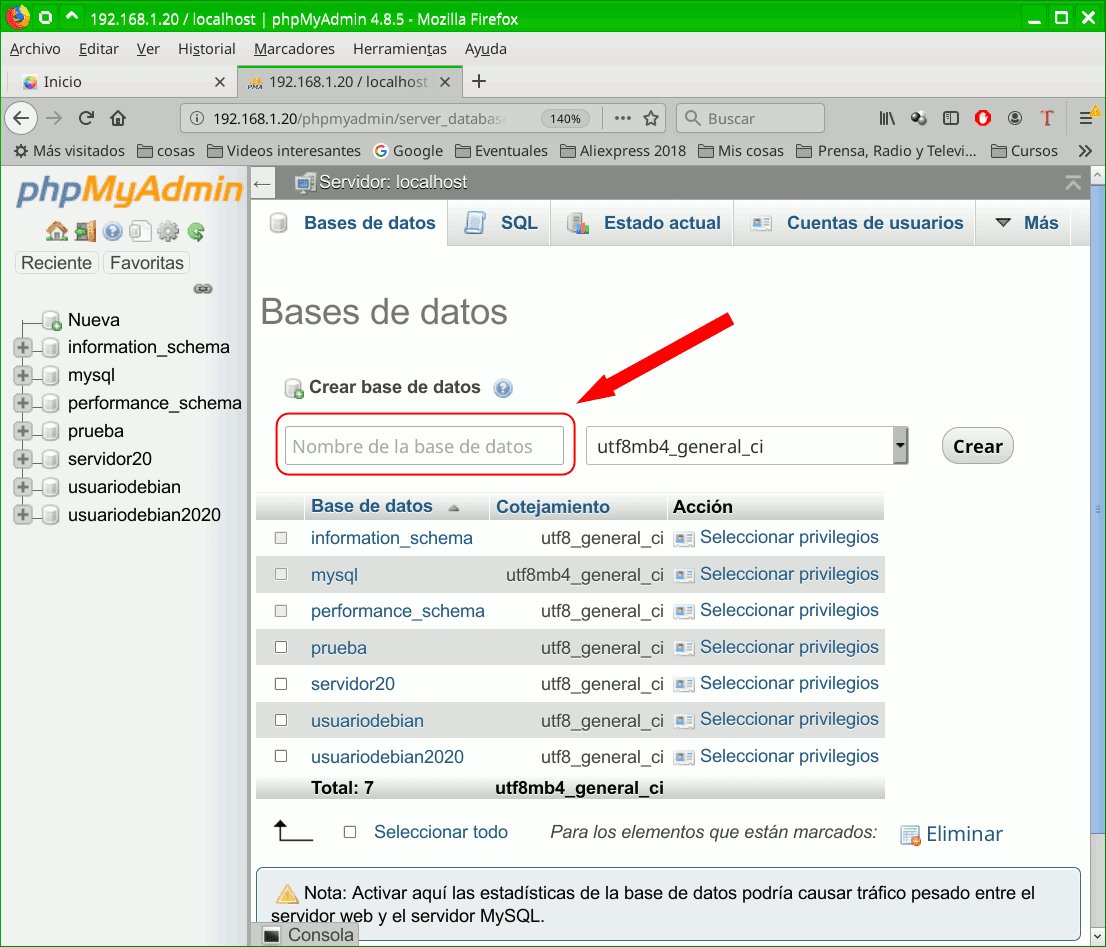Expand usuariodebian tree node
The height and width of the screenshot is (947, 1106).
pos(23,487)
